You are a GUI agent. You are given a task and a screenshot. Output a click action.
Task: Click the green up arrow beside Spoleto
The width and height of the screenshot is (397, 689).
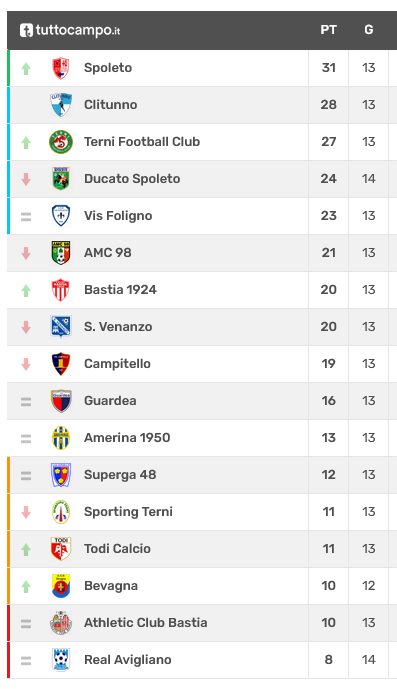point(26,69)
